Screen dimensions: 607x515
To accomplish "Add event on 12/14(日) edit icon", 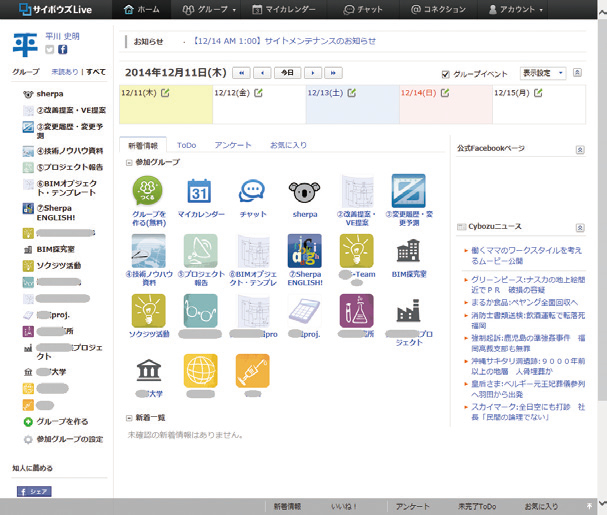I will tap(445, 93).
